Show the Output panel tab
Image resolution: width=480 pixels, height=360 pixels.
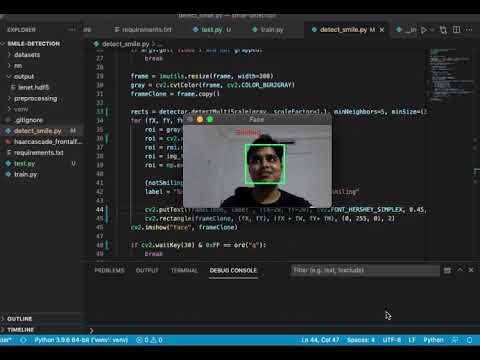(x=147, y=270)
